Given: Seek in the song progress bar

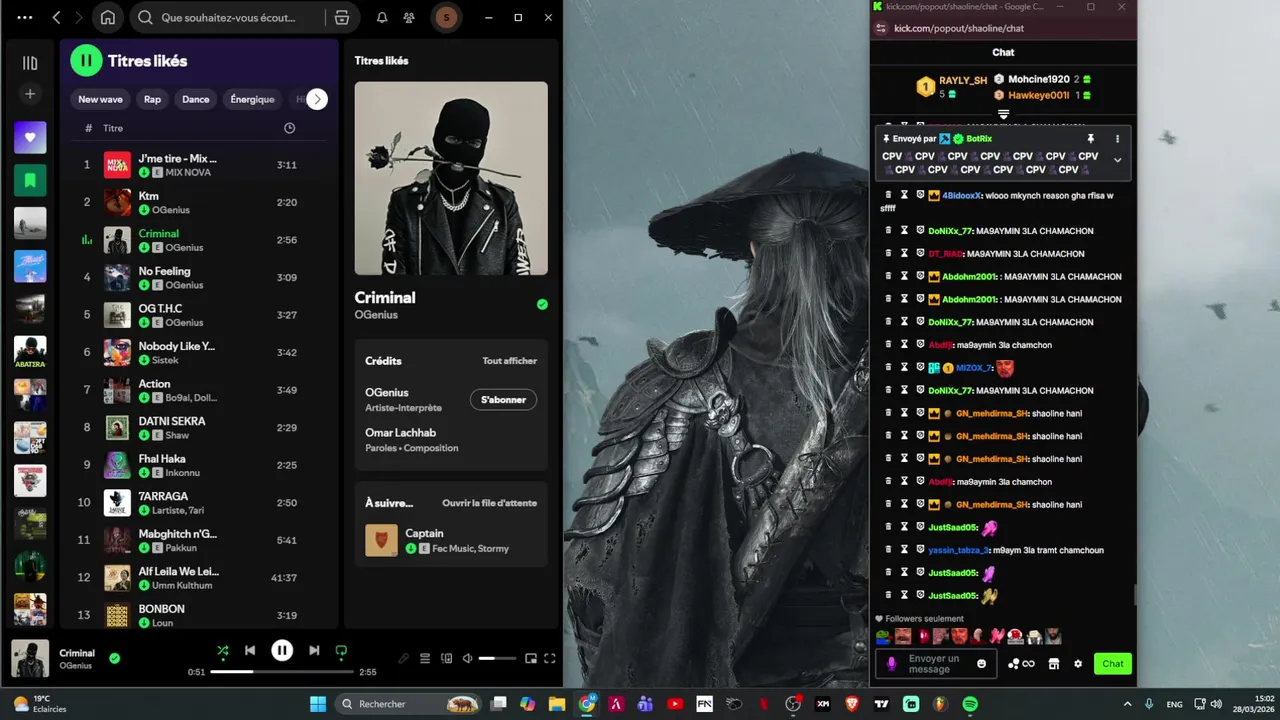Looking at the screenshot, I should click(281, 672).
